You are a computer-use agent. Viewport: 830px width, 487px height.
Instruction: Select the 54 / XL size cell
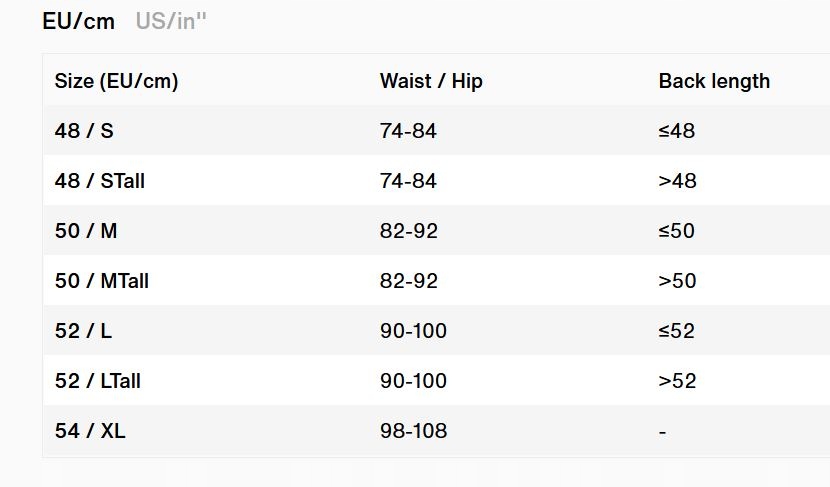[90, 431]
